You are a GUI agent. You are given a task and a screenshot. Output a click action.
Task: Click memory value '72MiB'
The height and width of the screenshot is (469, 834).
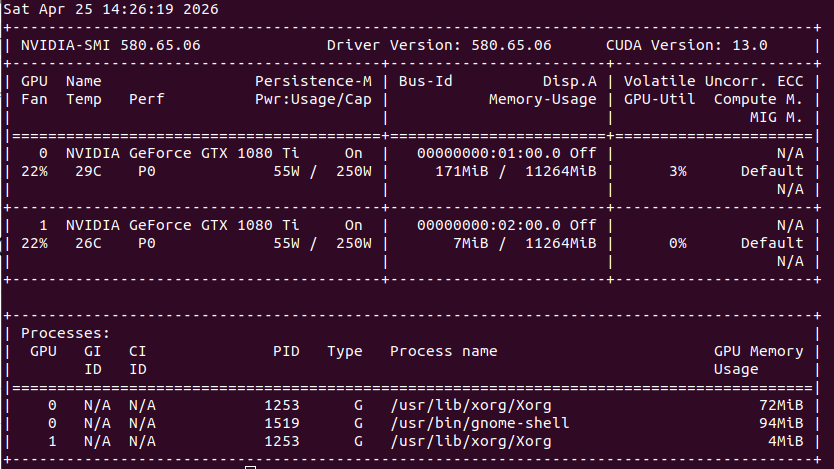pyautogui.click(x=781, y=405)
